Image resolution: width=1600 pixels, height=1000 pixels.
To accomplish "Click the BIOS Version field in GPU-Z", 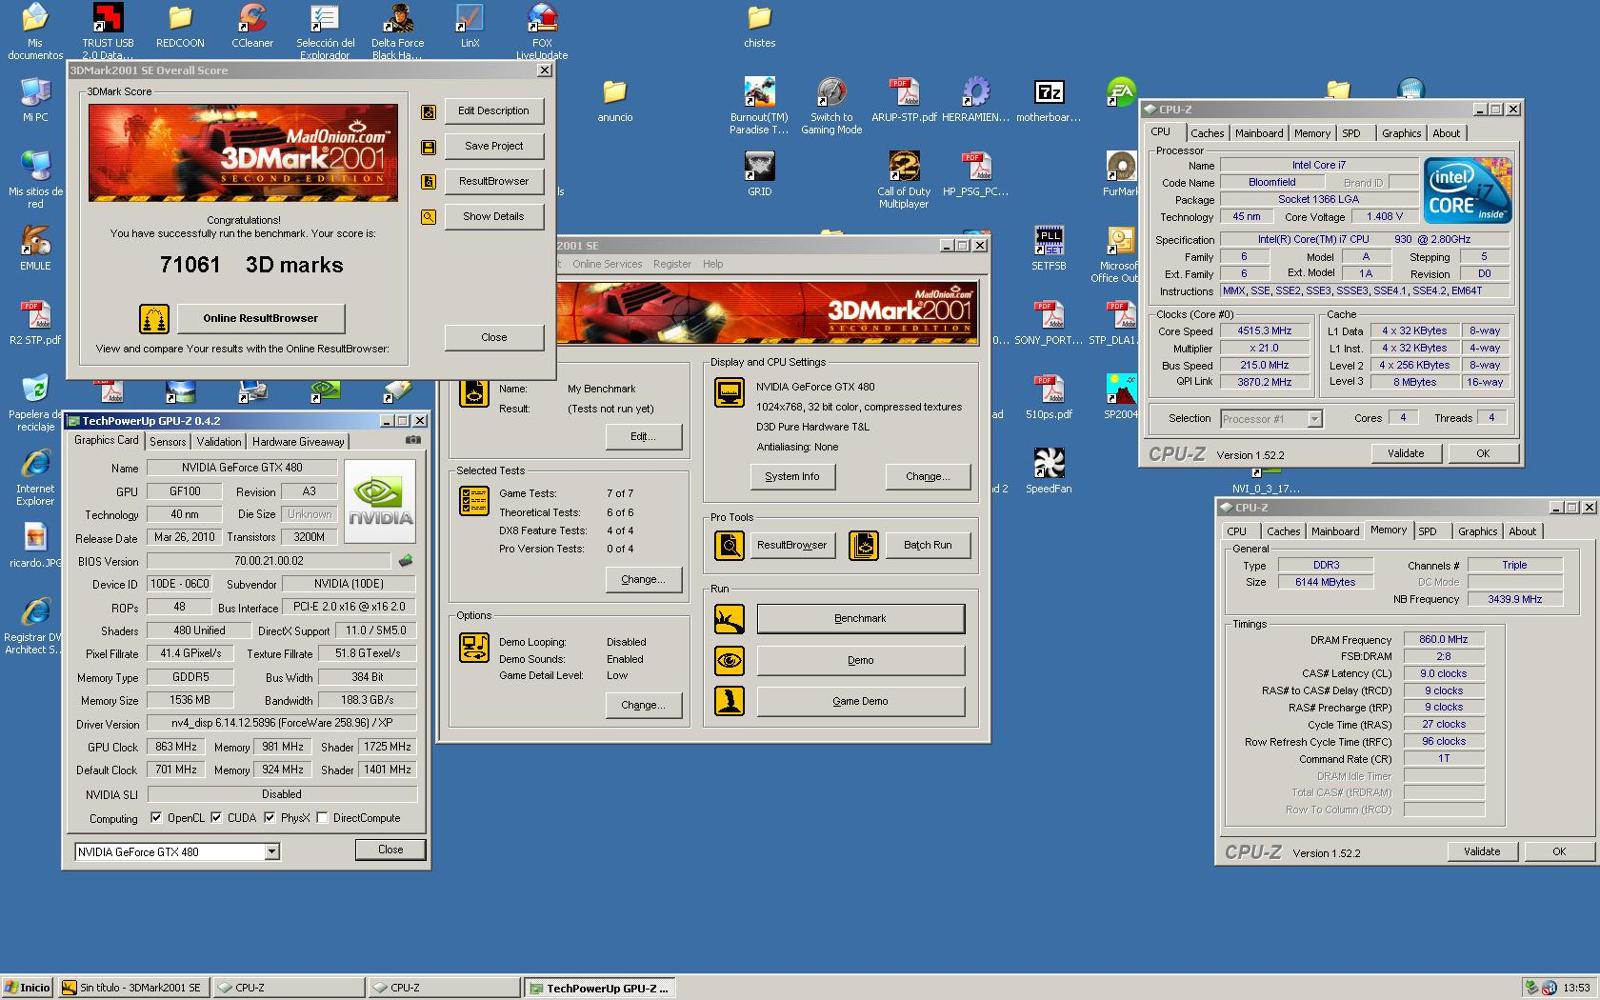I will pyautogui.click(x=269, y=561).
